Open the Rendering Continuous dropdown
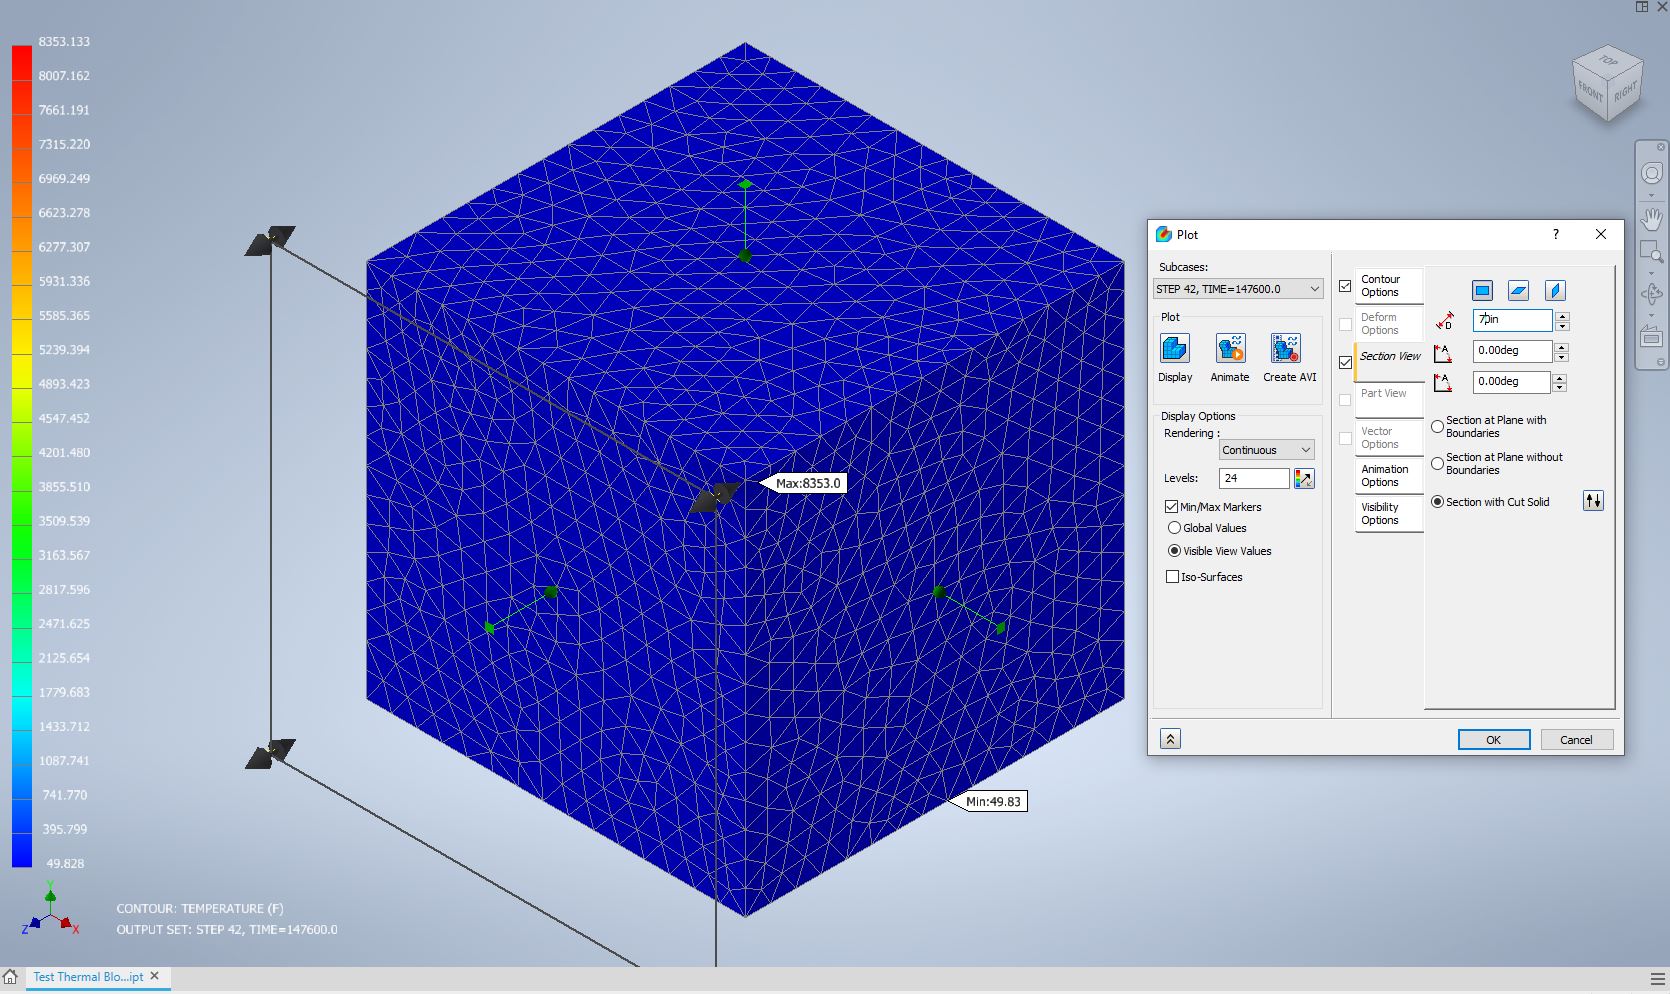Image resolution: width=1670 pixels, height=994 pixels. [1266, 450]
